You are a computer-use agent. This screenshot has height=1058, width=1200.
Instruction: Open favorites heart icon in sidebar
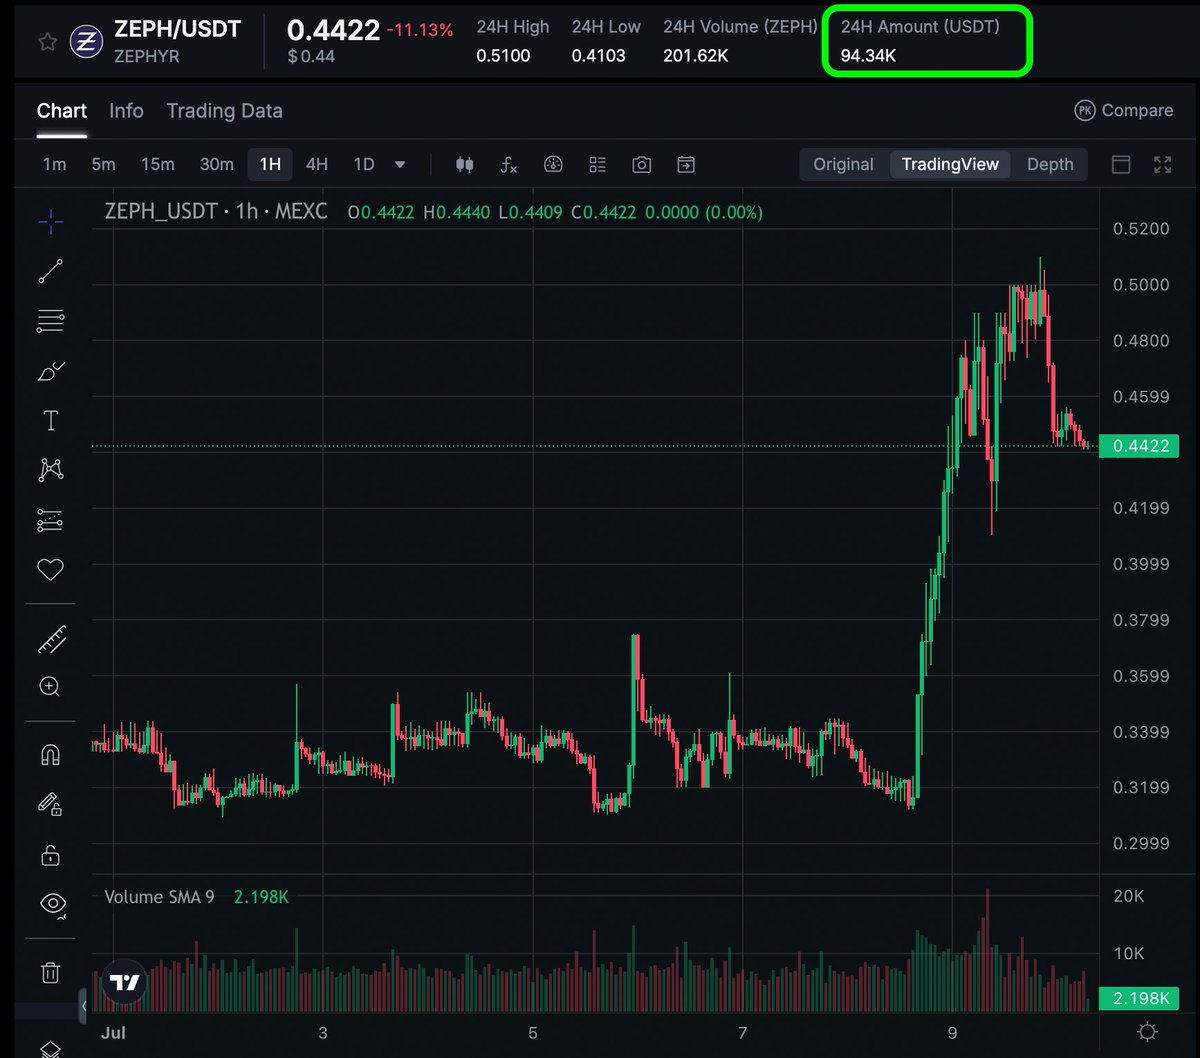tap(51, 570)
